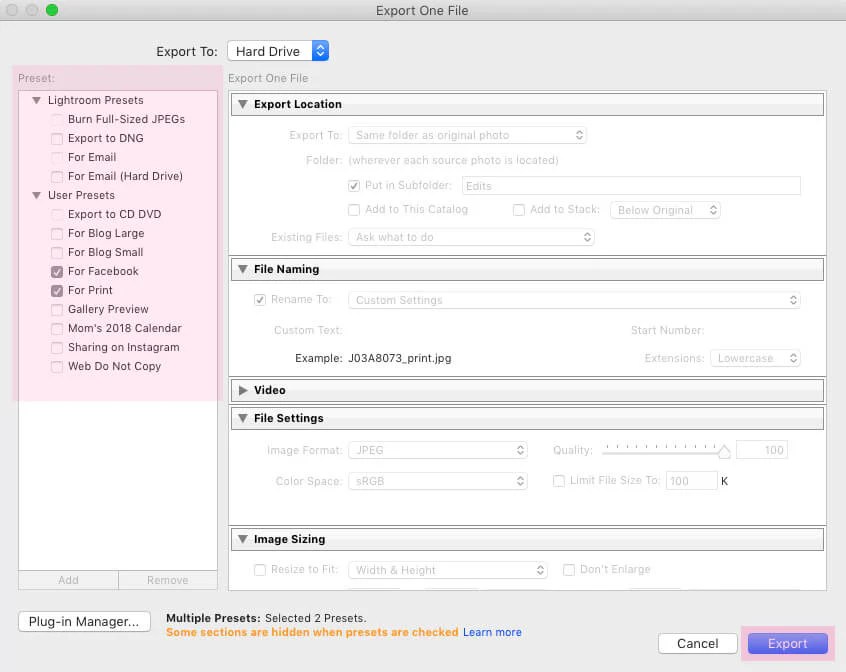Viewport: 846px width, 672px height.
Task: Click the Edits subfolder name field
Action: (x=631, y=186)
